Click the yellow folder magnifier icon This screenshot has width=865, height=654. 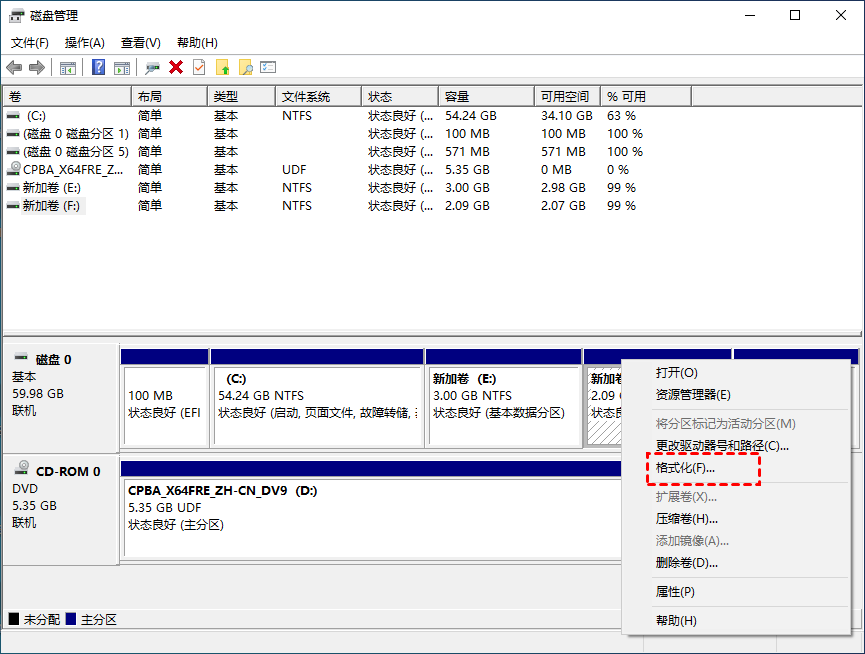click(x=245, y=67)
